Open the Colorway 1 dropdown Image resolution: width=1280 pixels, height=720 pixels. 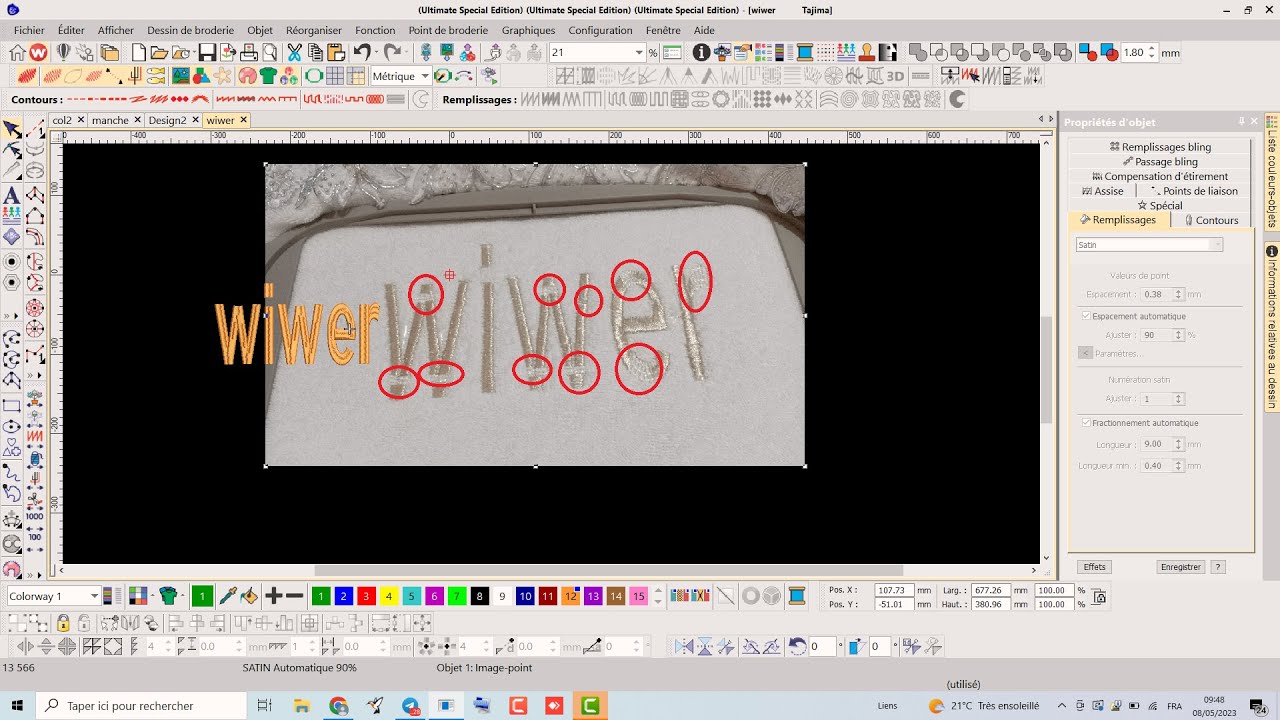coord(94,596)
